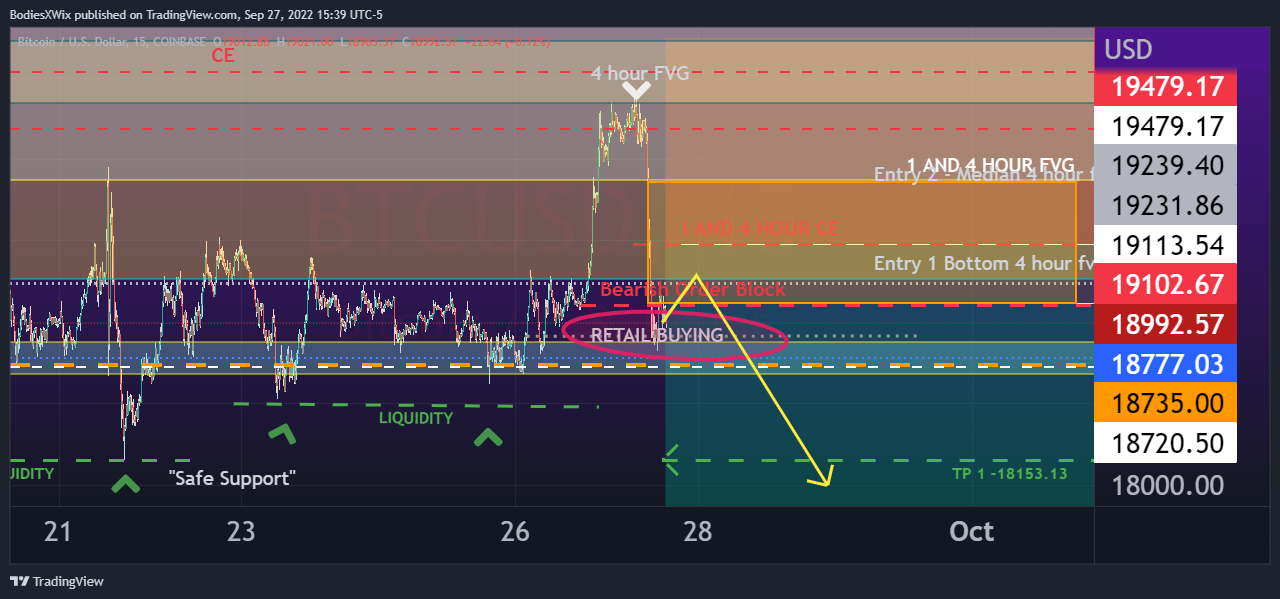Click the green LIQUIDITY label
This screenshot has width=1280, height=599.
tap(415, 418)
